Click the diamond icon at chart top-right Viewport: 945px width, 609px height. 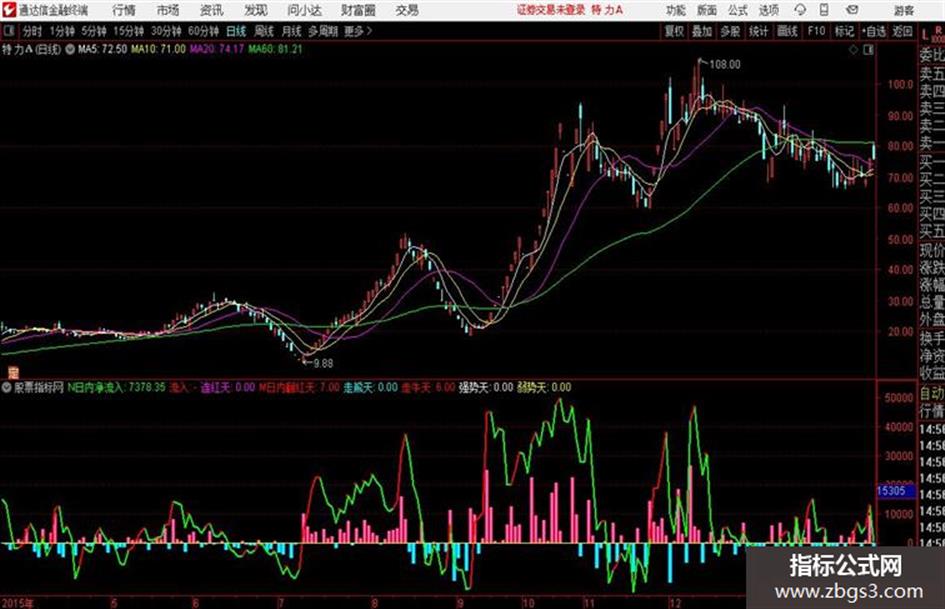click(853, 50)
